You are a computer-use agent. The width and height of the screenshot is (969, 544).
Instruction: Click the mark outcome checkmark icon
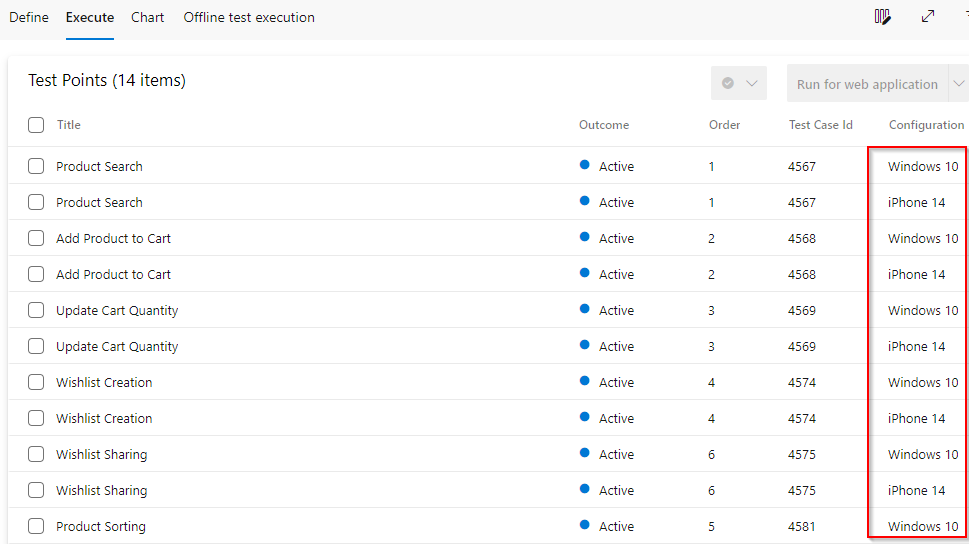(x=728, y=83)
